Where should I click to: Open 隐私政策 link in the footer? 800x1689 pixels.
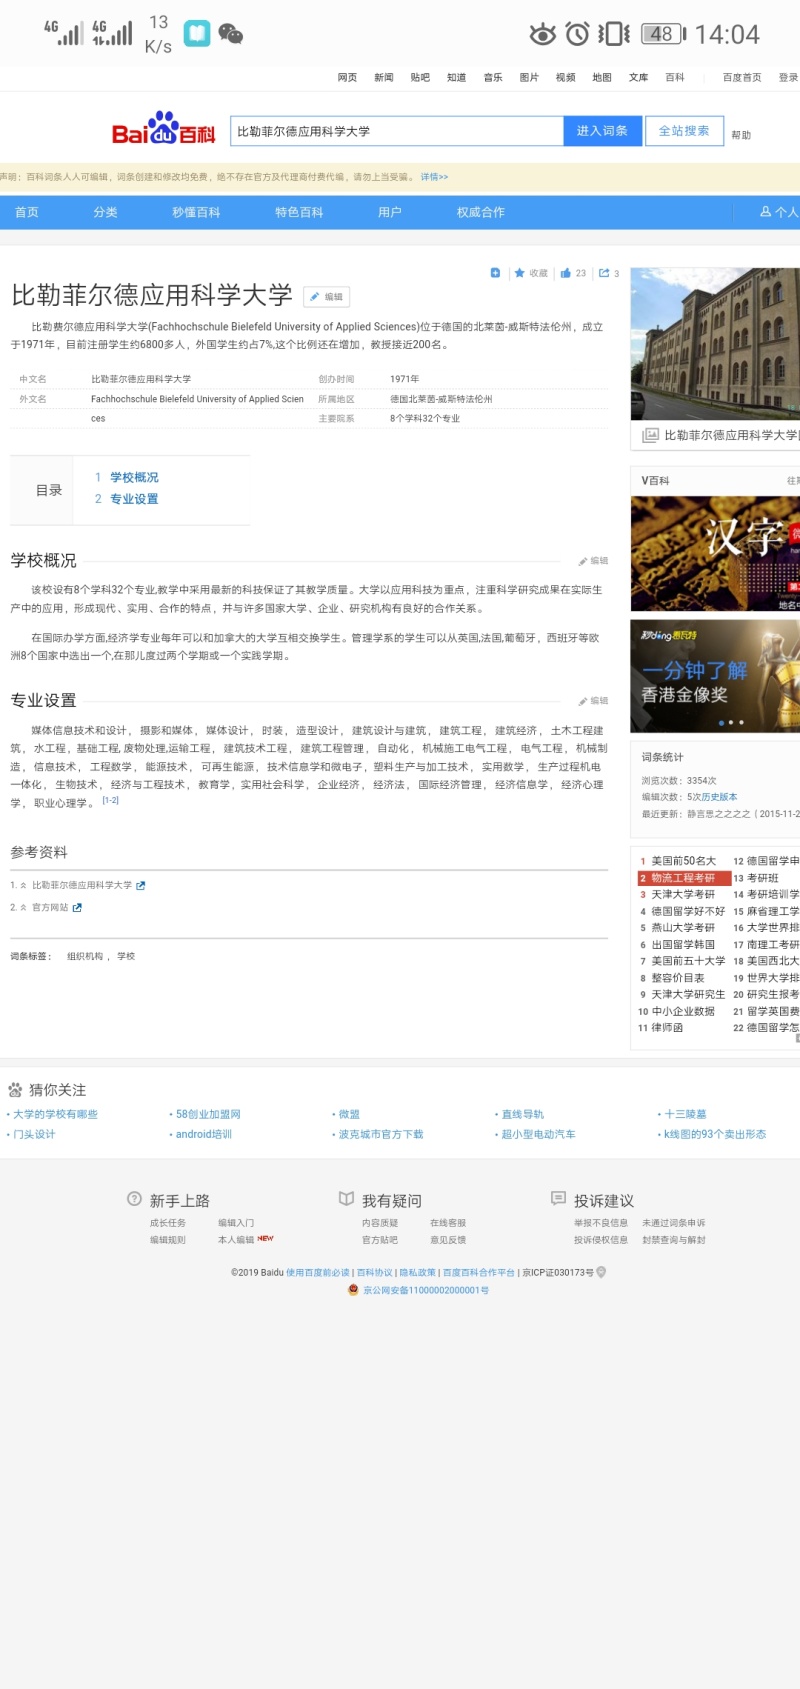tap(418, 1273)
